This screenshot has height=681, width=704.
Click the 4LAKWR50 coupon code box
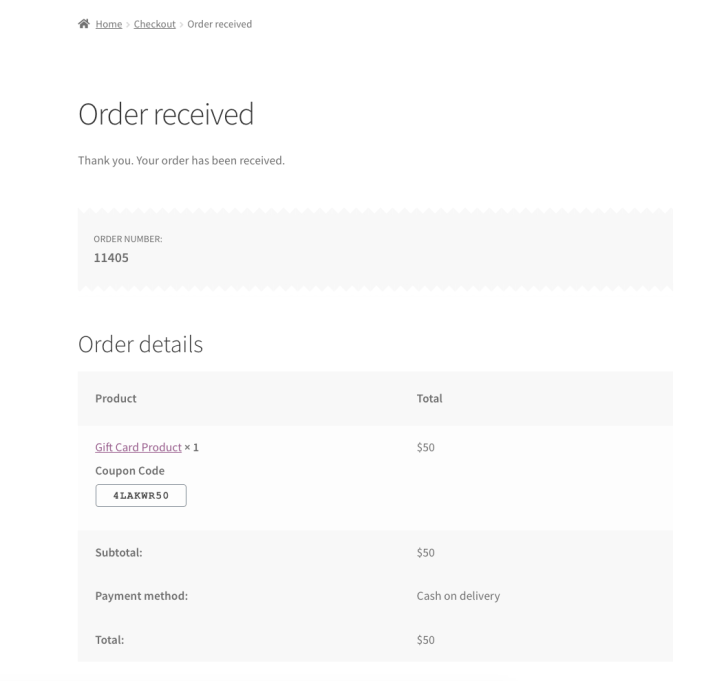(141, 496)
